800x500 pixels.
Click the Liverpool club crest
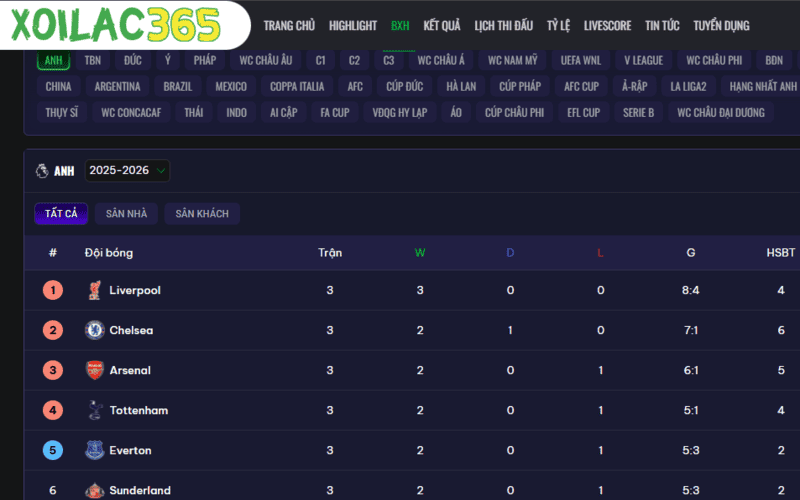tap(94, 290)
